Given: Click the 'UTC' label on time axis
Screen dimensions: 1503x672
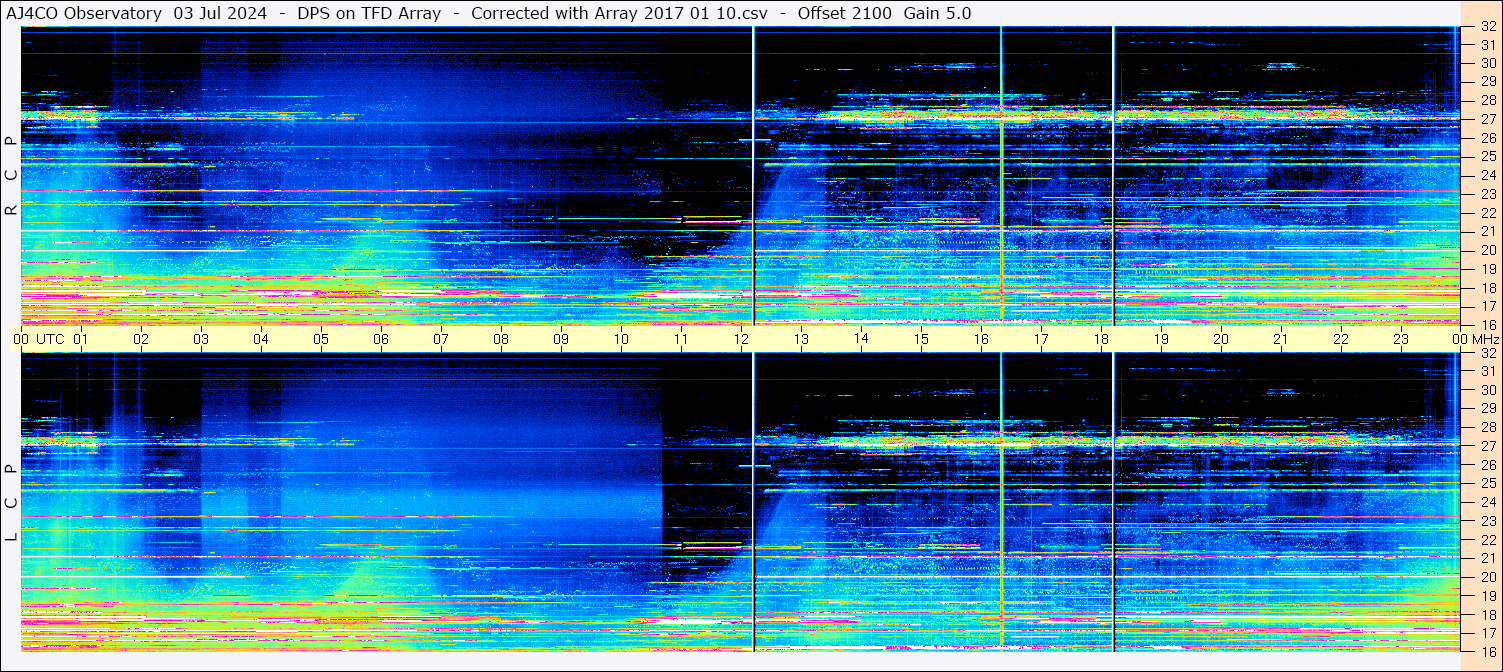Looking at the screenshot, I should point(50,339).
